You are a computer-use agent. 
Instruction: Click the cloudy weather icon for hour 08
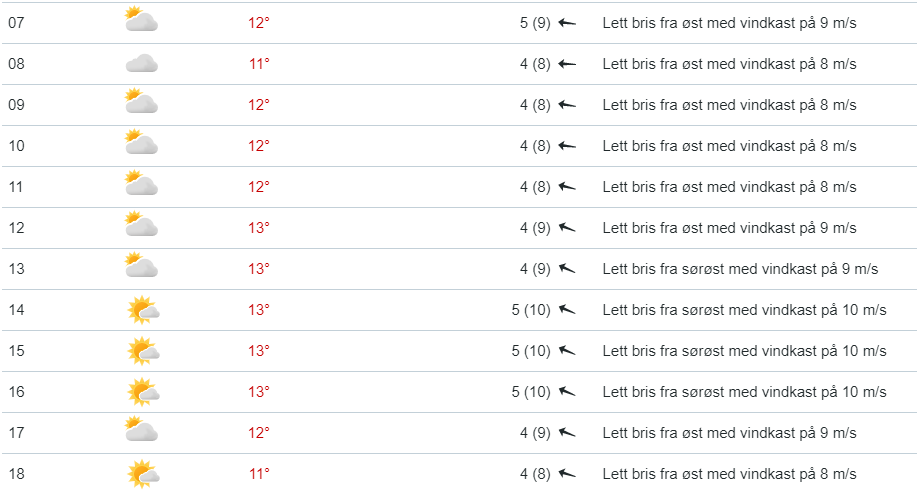142,64
